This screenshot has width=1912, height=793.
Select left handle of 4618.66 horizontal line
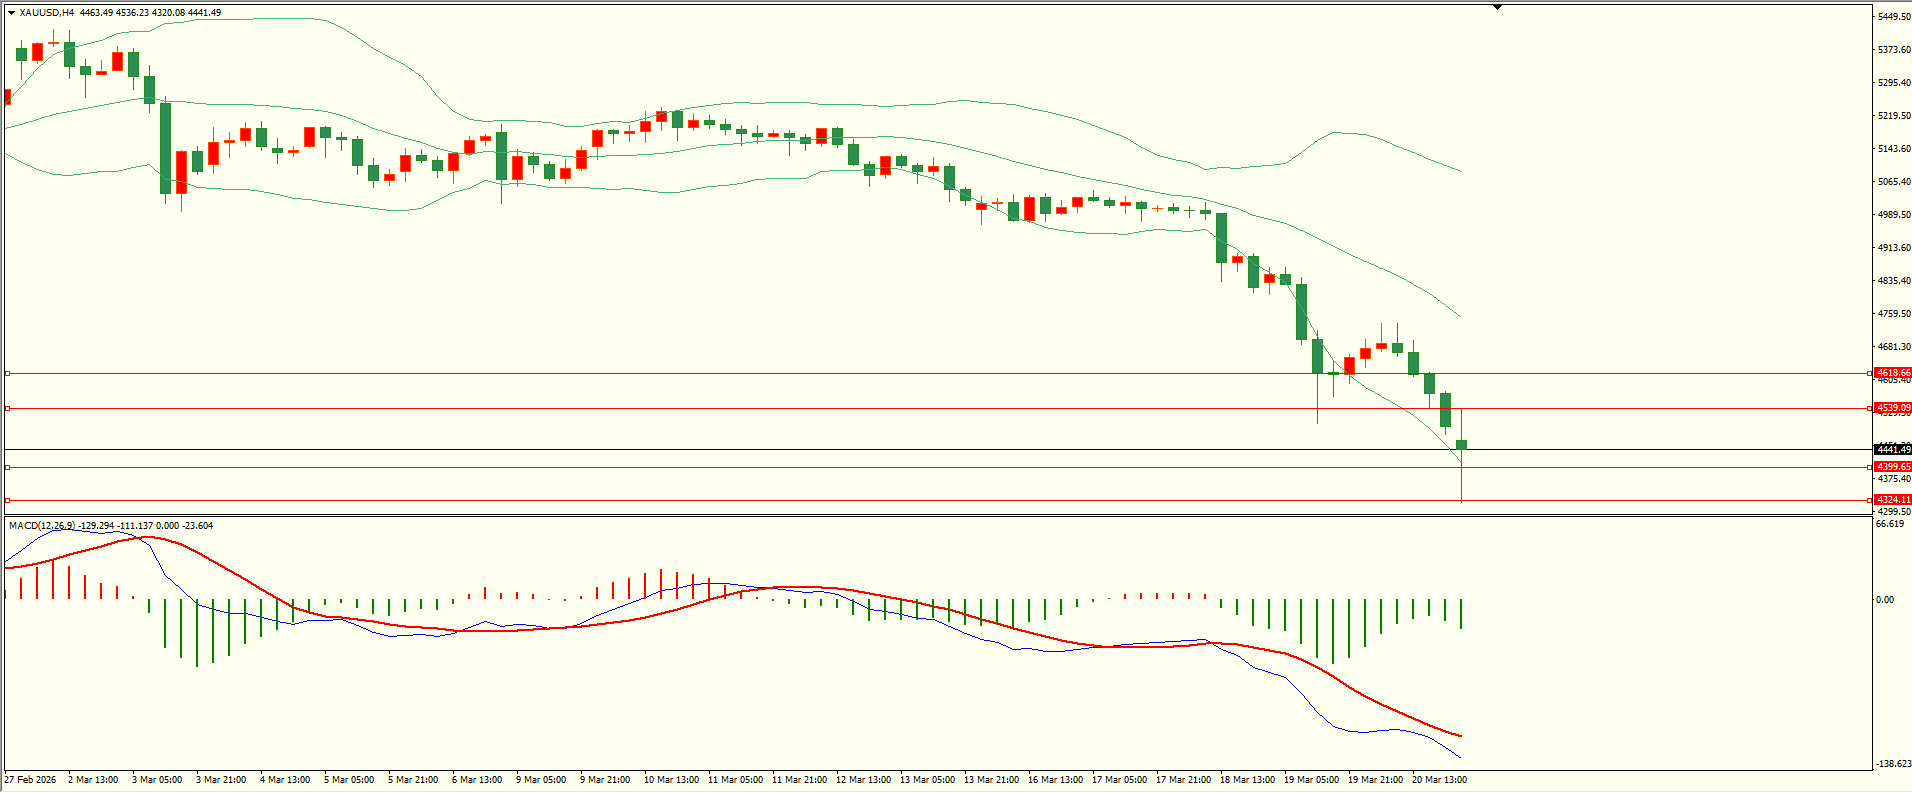point(8,373)
